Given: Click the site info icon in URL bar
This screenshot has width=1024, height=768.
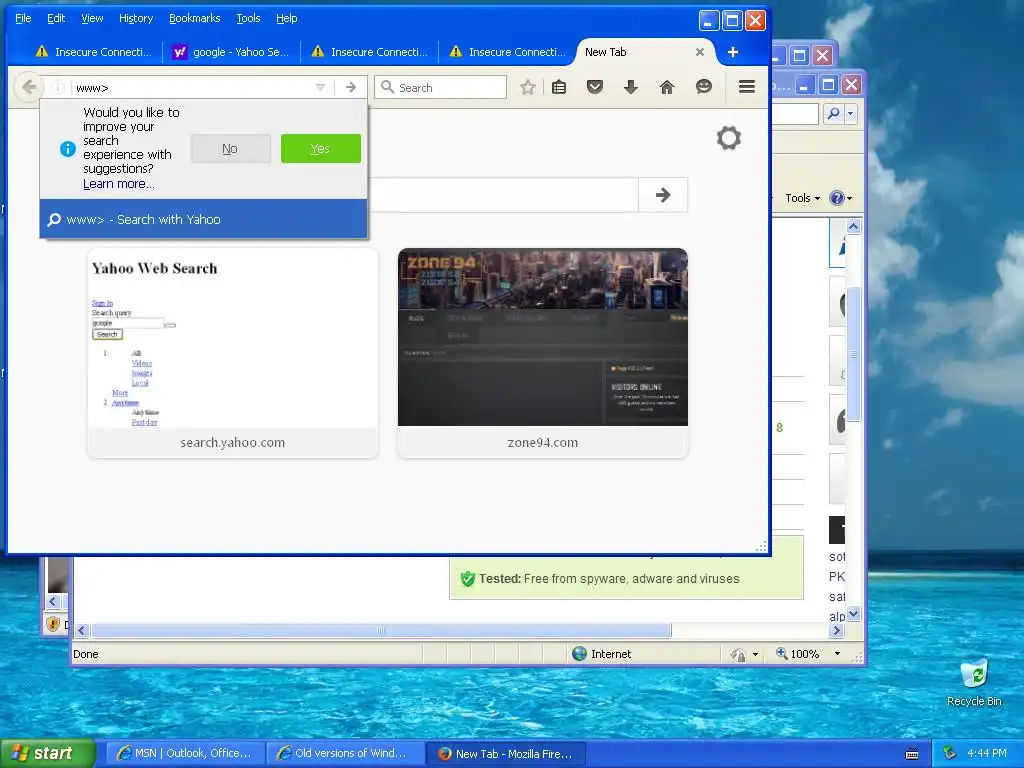Looking at the screenshot, I should [58, 87].
